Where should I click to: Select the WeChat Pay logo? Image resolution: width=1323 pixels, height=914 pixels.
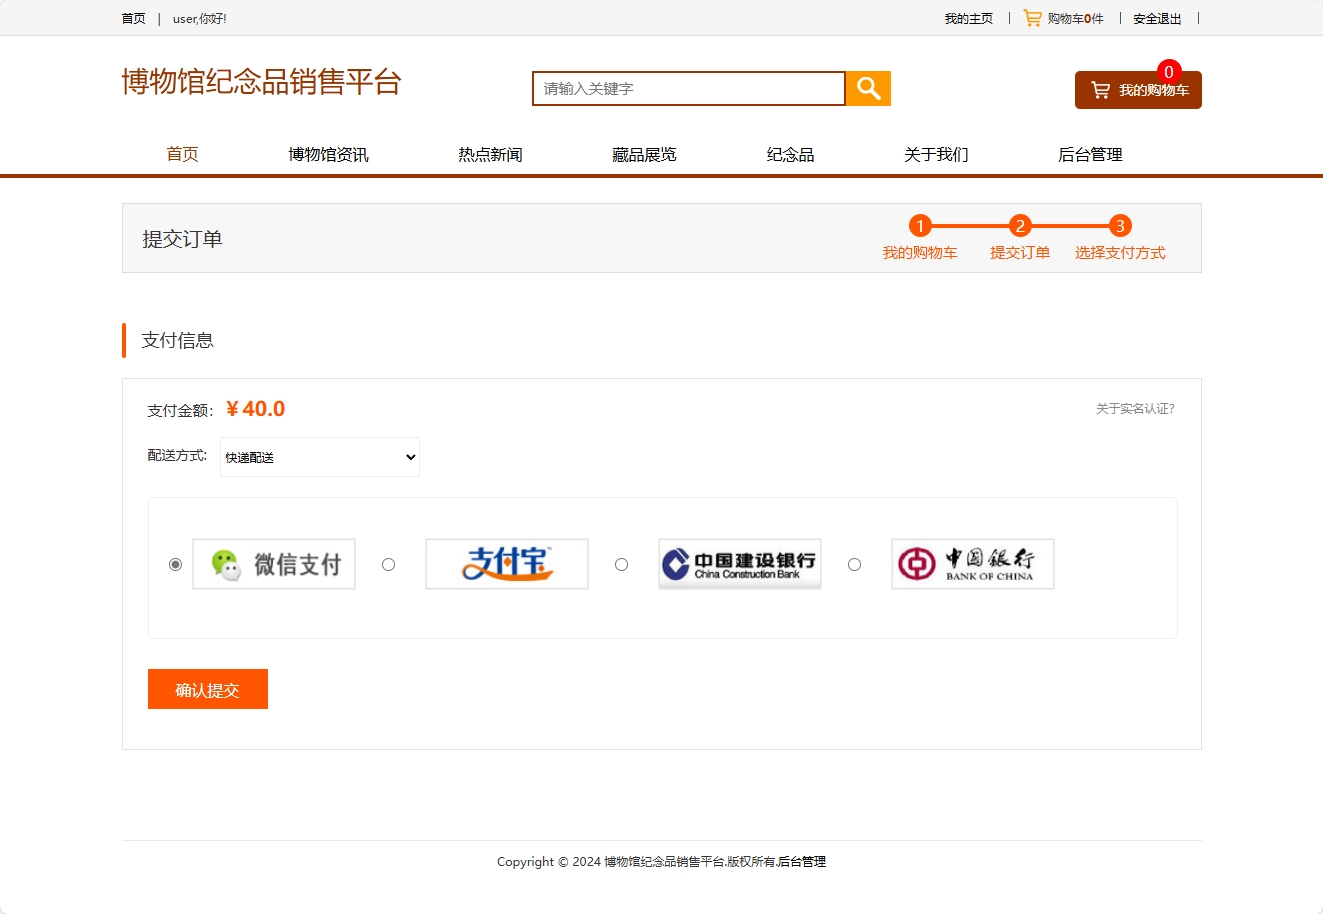tap(273, 563)
